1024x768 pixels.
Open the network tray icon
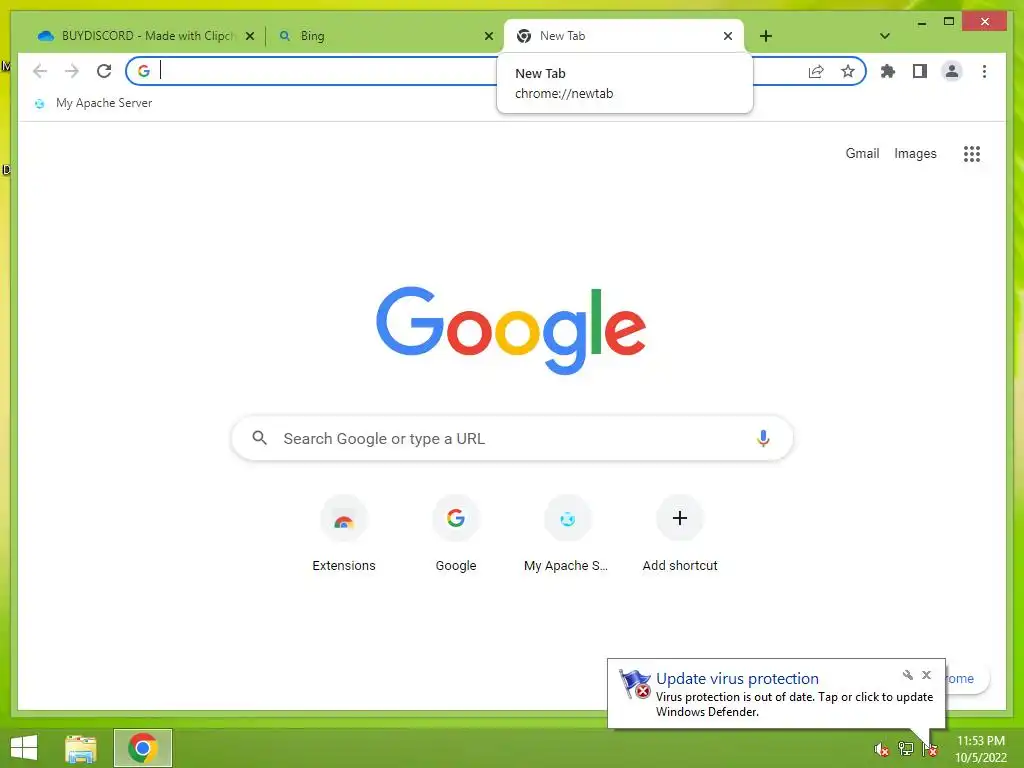905,749
